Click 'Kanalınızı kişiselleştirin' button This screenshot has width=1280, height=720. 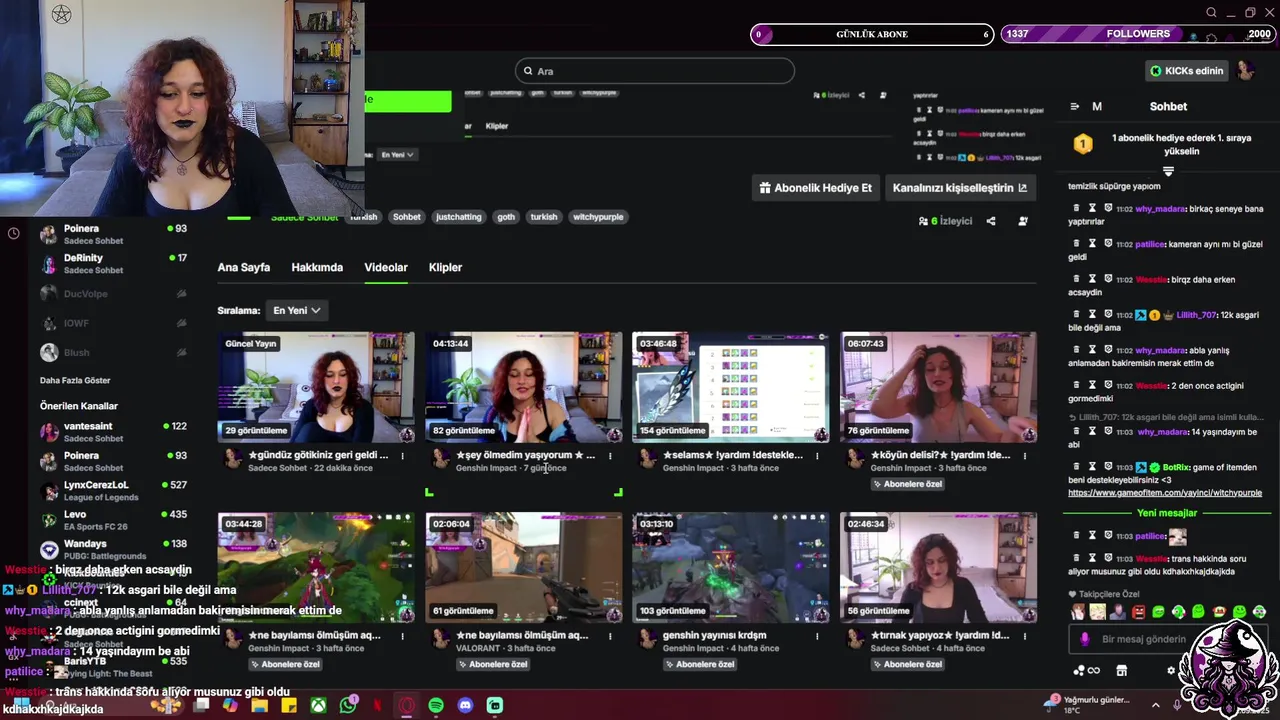click(960, 188)
